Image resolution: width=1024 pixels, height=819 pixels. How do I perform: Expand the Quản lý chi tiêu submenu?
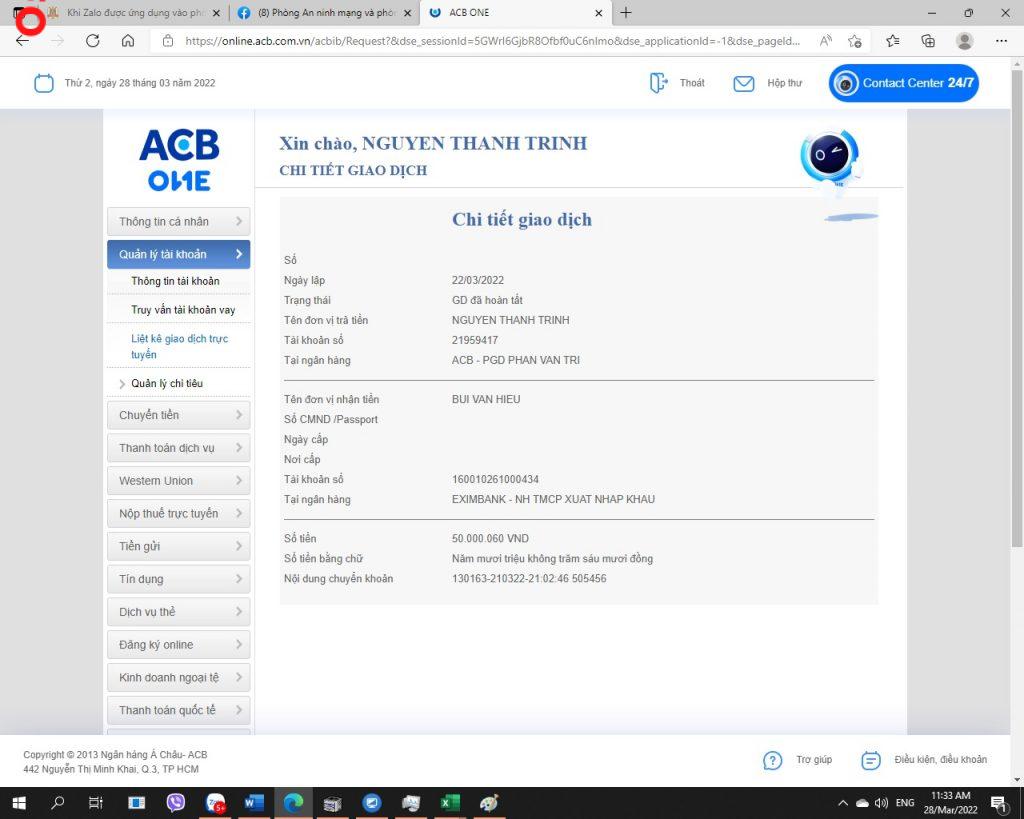click(x=167, y=384)
